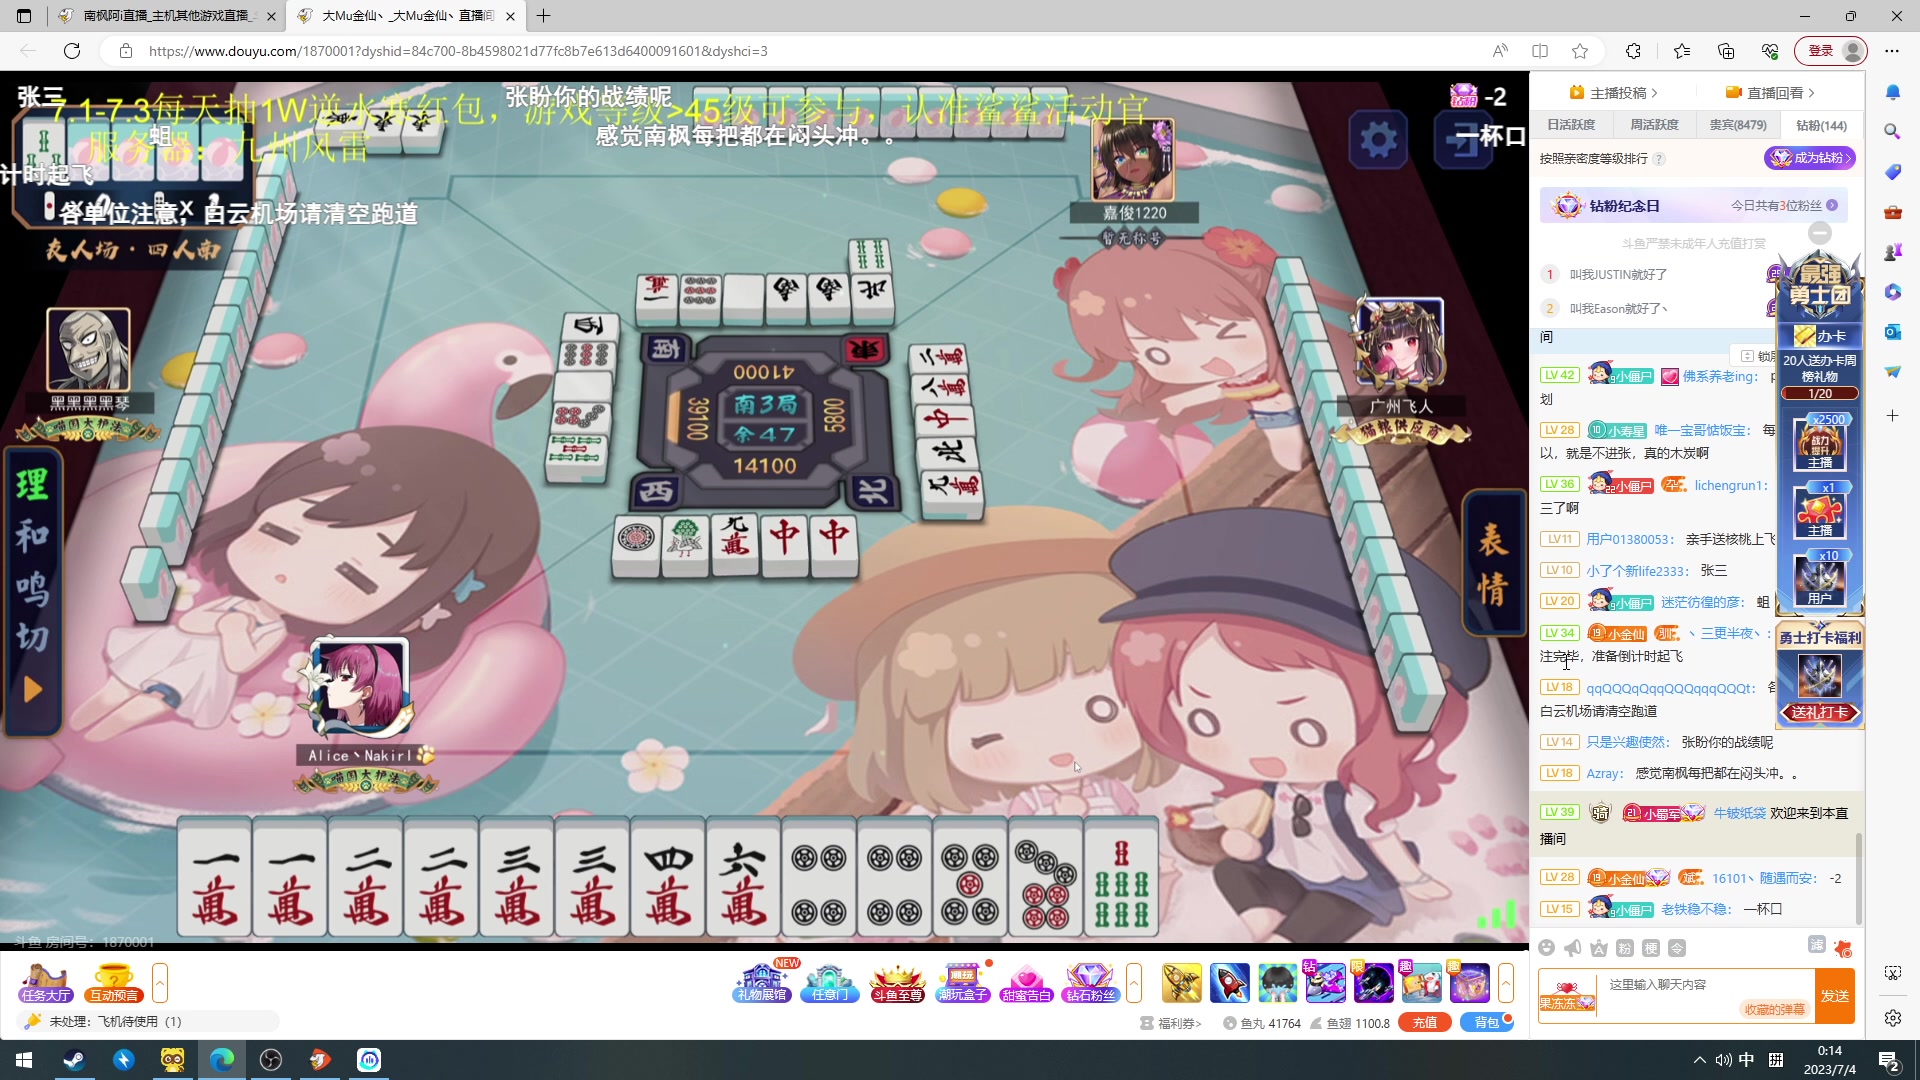Open the Windows Start menu
The width and height of the screenshot is (1920, 1080).
(x=24, y=1060)
